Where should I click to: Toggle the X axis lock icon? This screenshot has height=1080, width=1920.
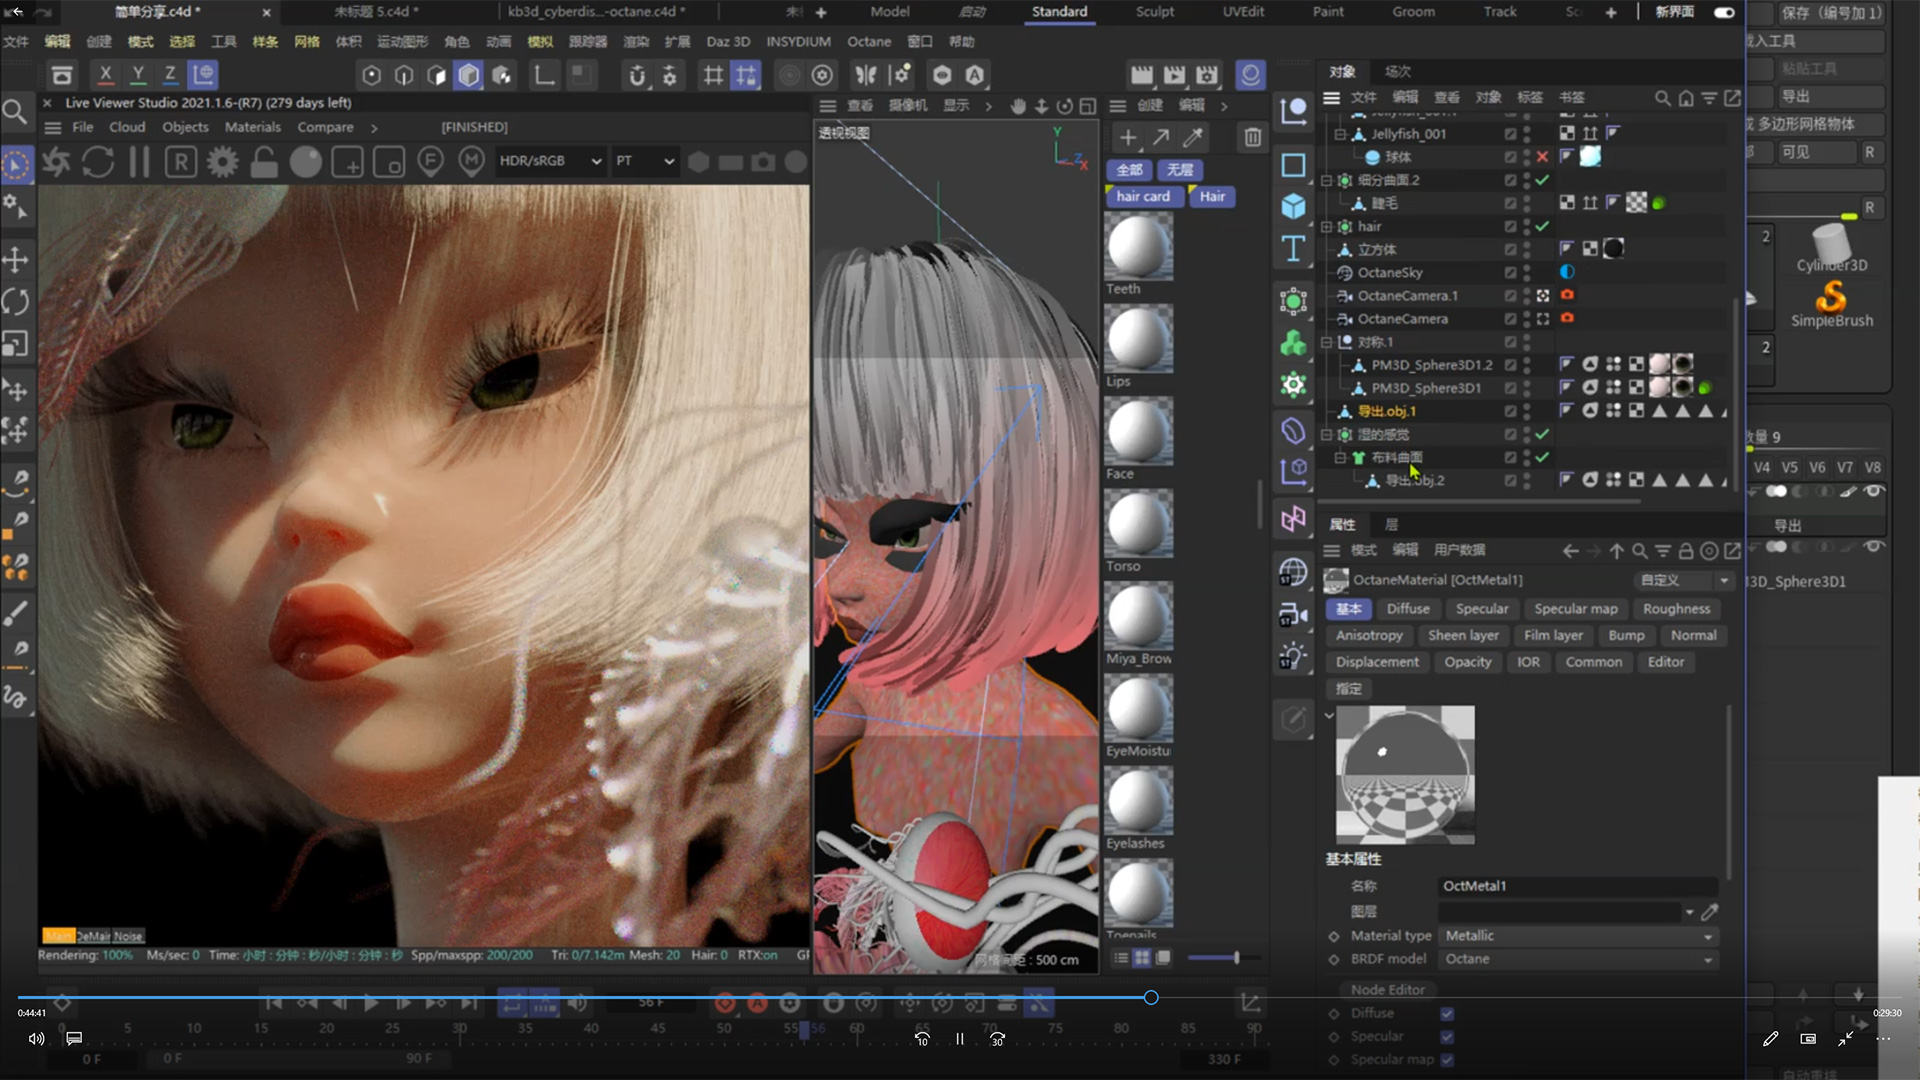click(105, 75)
